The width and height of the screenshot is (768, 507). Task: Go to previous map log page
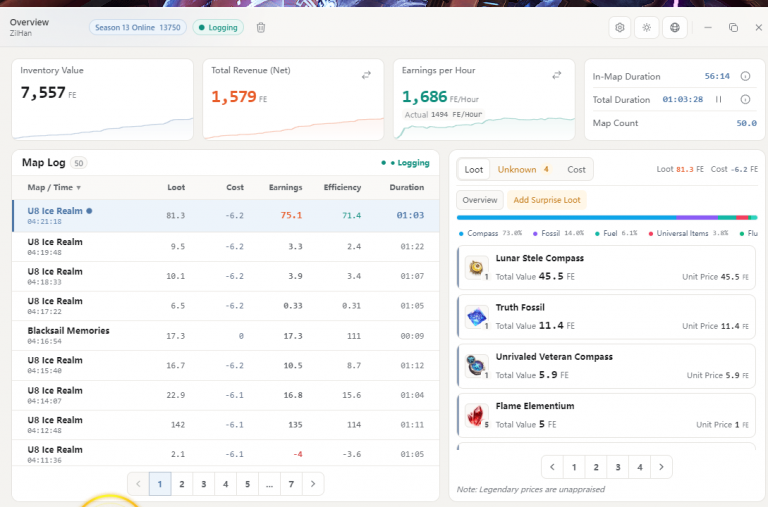click(138, 484)
